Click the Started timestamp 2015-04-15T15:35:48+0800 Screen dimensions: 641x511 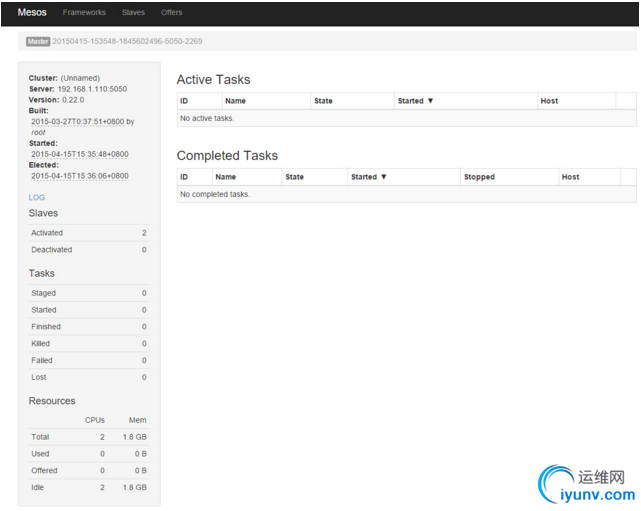tap(80, 155)
